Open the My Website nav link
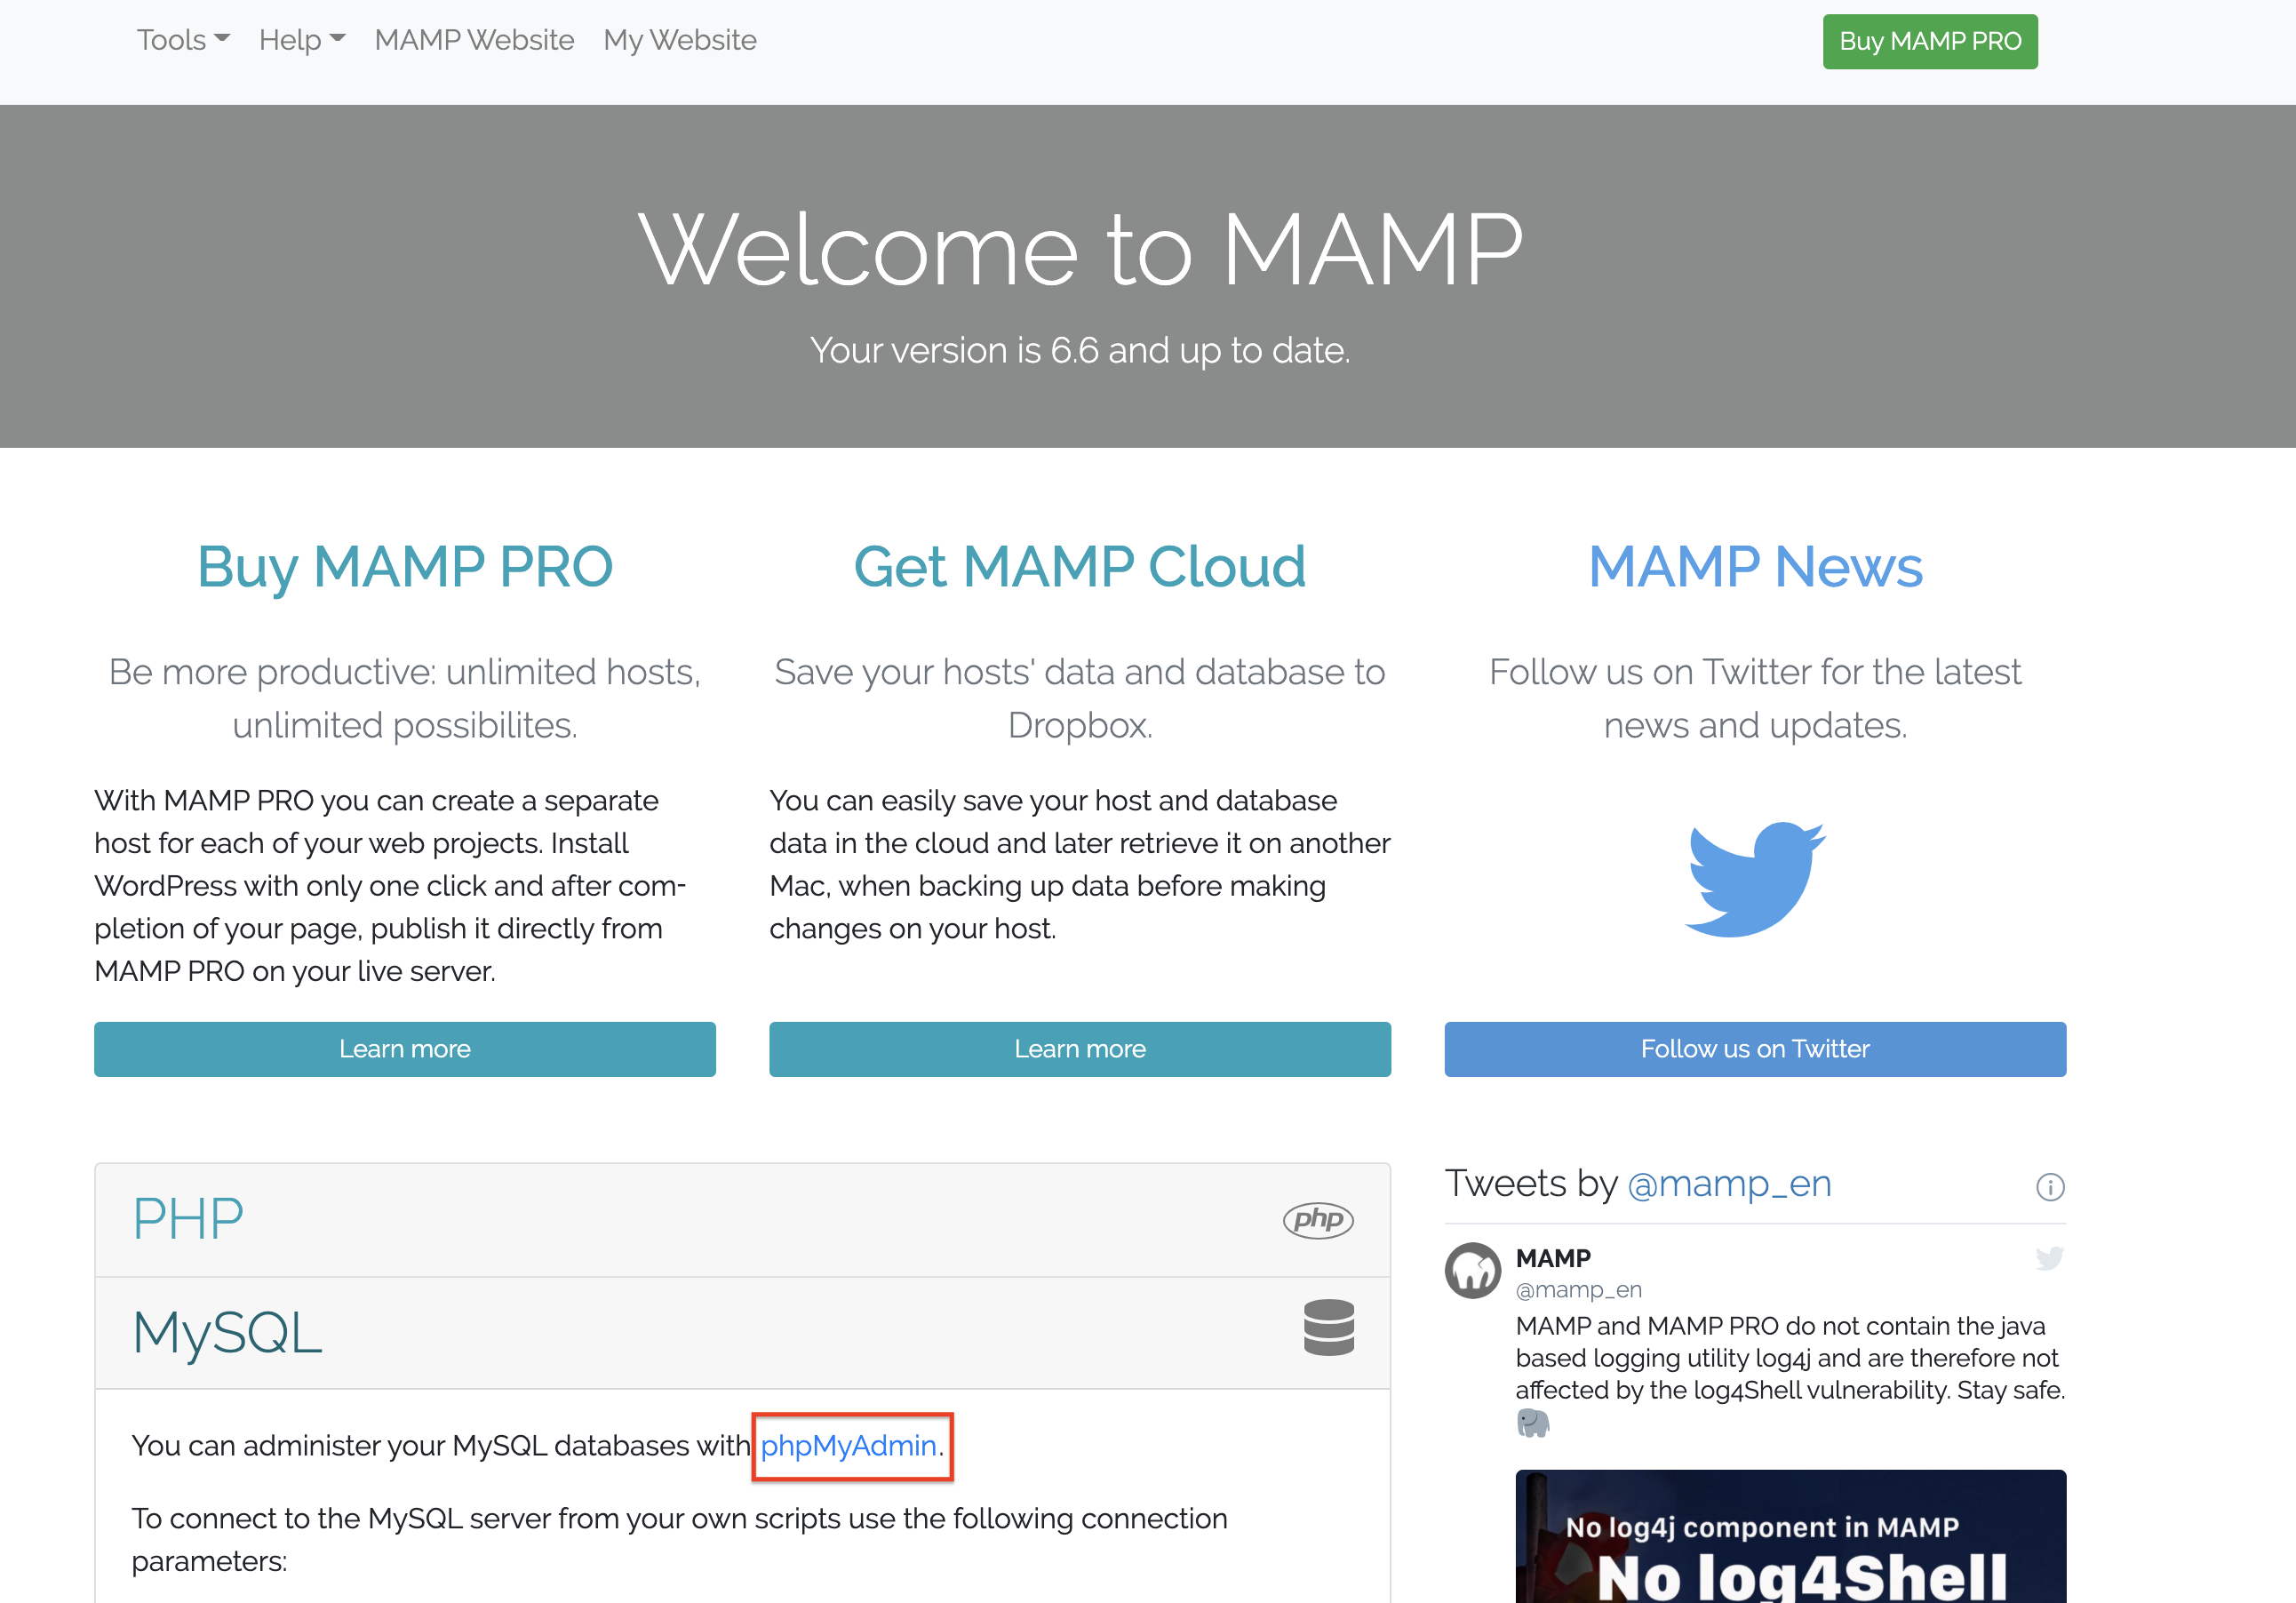Image resolution: width=2296 pixels, height=1603 pixels. coord(680,40)
